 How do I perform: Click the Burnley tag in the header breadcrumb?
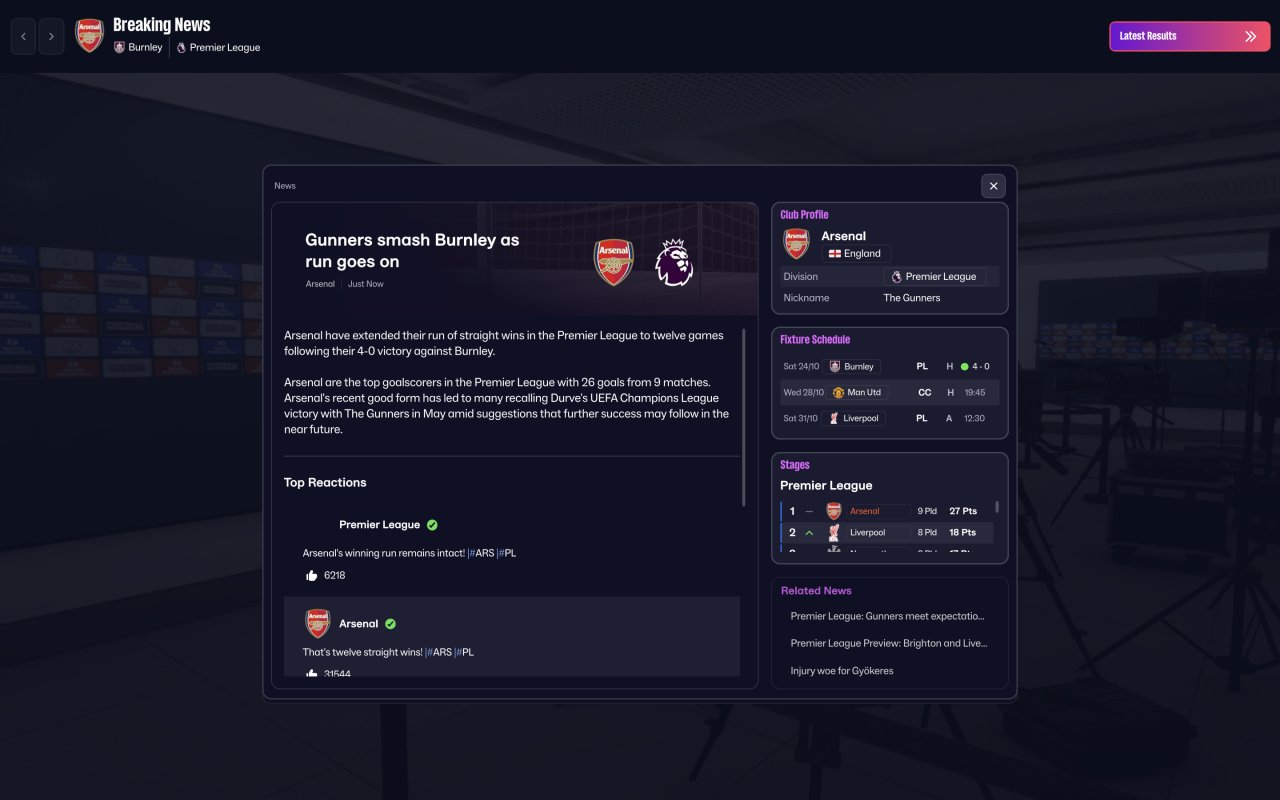[x=138, y=47]
